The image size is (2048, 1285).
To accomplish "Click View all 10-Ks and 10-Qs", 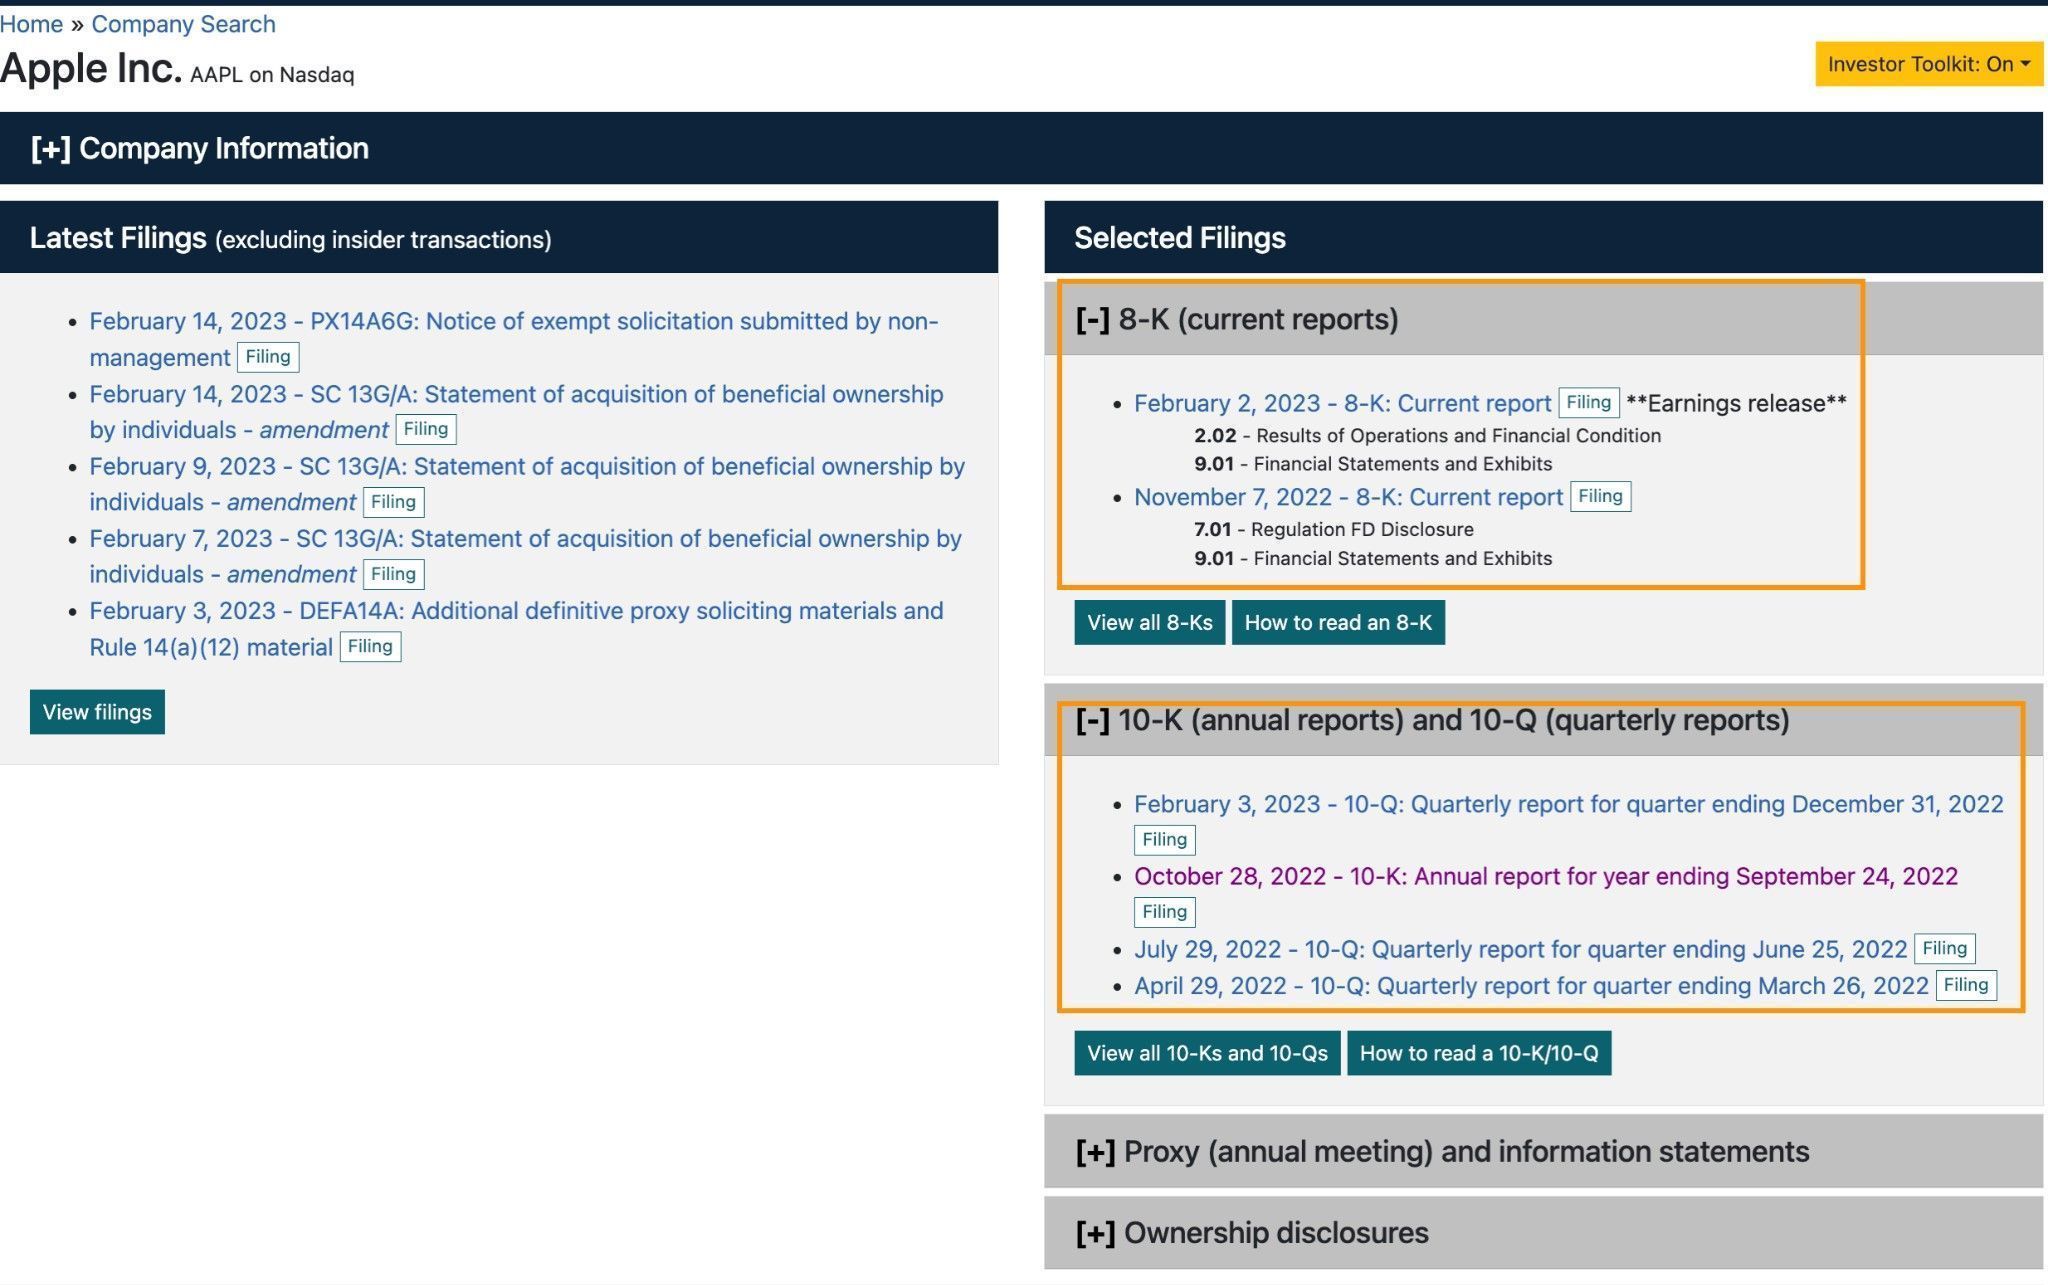I will (x=1206, y=1053).
